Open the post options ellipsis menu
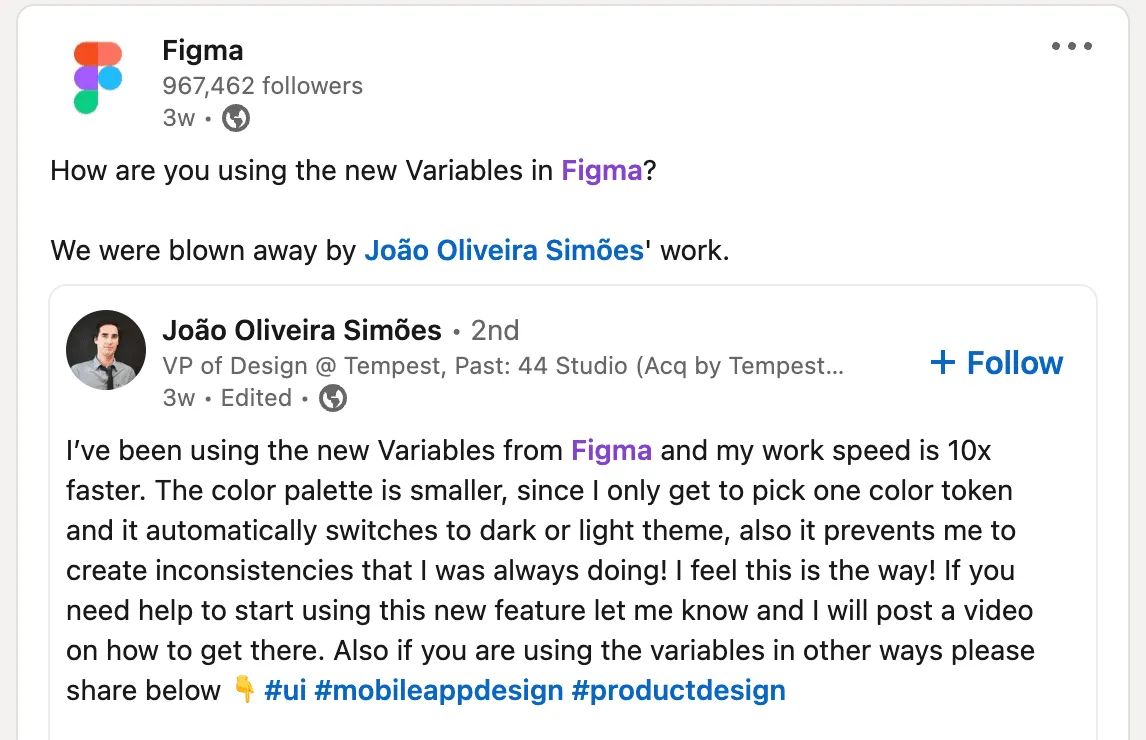This screenshot has height=740, width=1146. [1071, 45]
